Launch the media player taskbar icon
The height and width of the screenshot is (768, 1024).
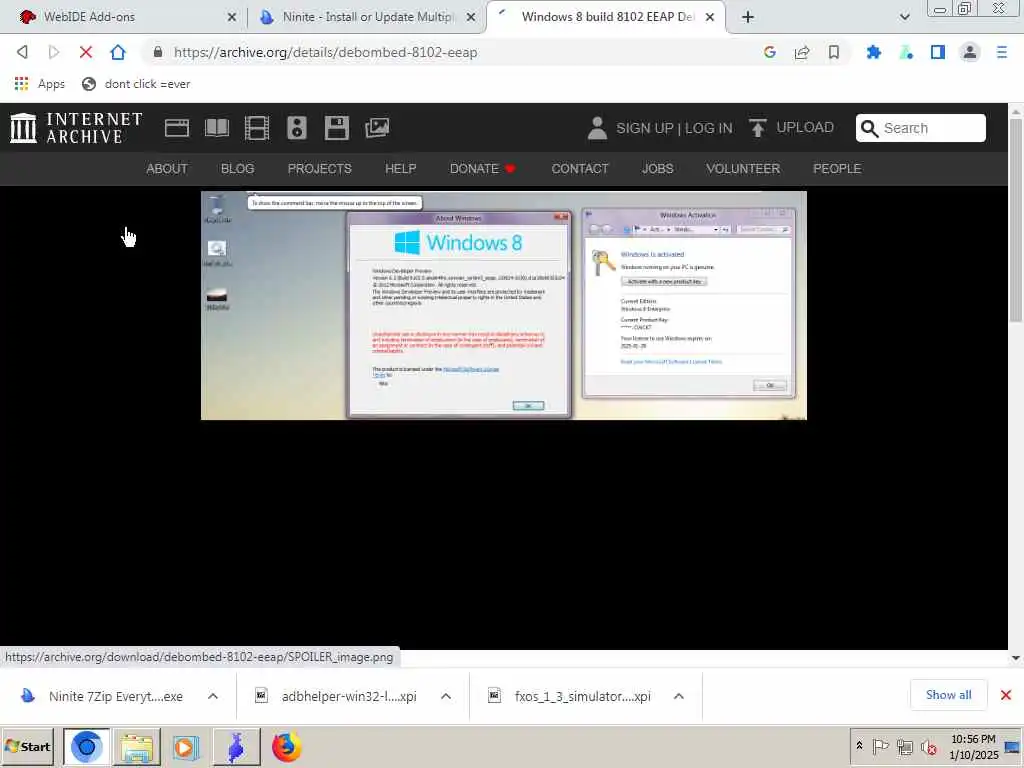(x=185, y=746)
